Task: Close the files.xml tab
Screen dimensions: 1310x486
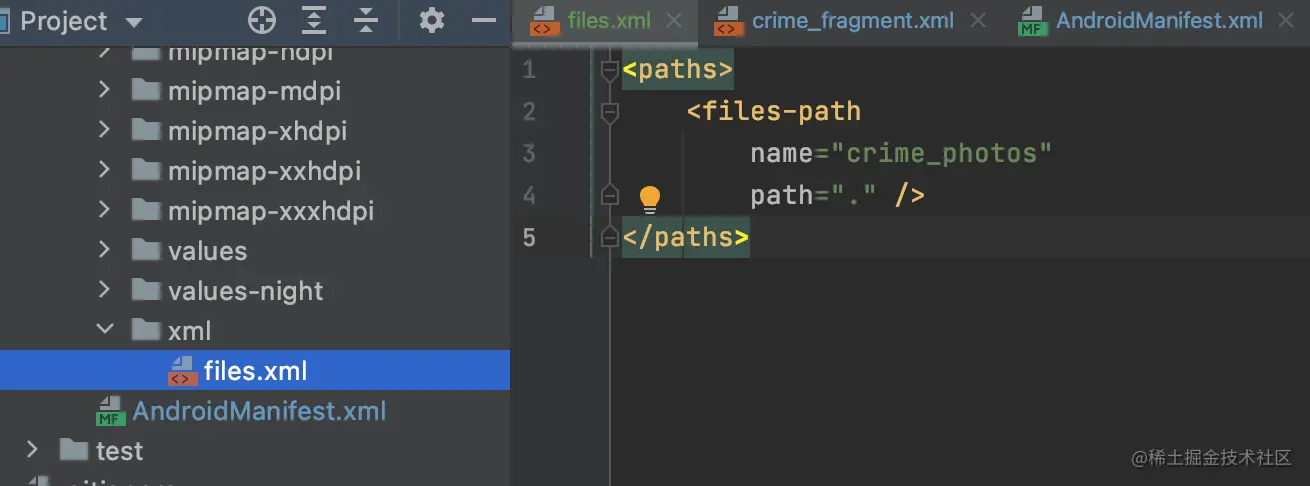Action: tap(674, 20)
